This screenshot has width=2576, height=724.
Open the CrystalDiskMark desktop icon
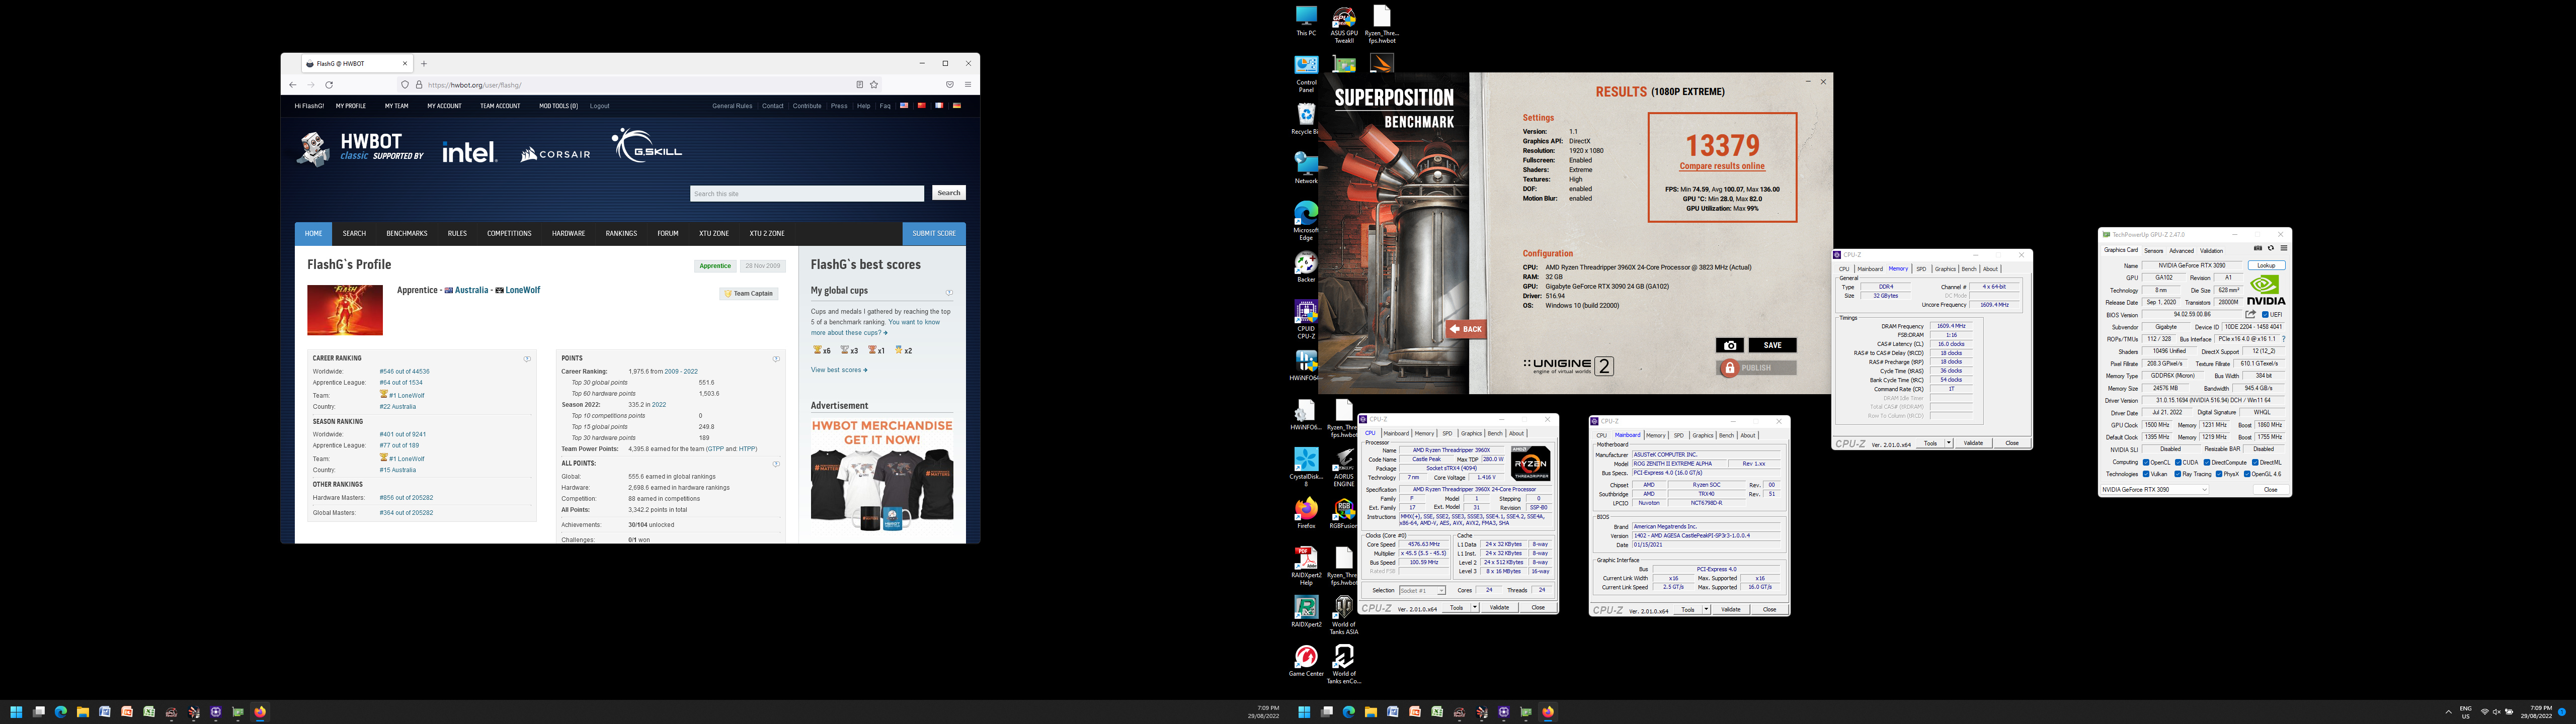pyautogui.click(x=1306, y=467)
